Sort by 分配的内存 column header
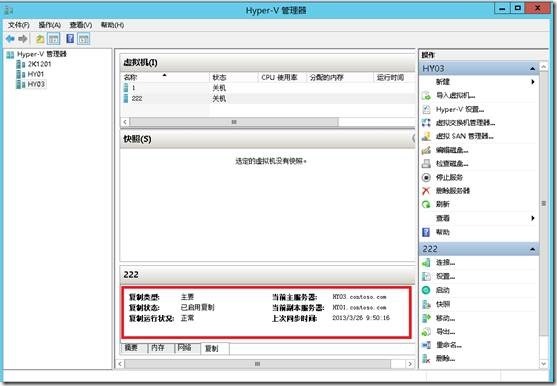 pyautogui.click(x=340, y=77)
